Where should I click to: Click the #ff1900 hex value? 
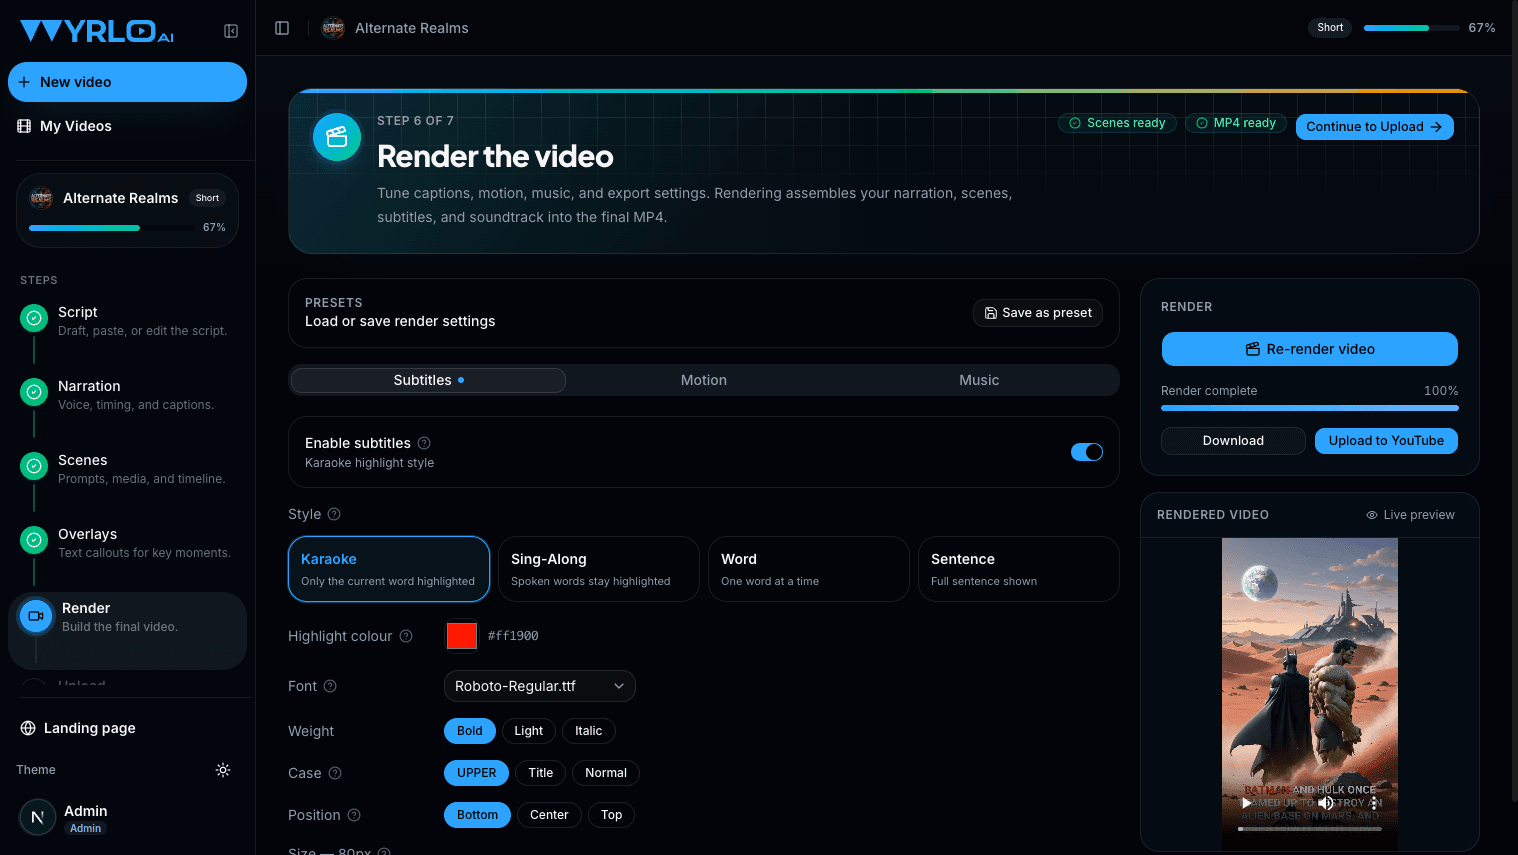point(513,636)
